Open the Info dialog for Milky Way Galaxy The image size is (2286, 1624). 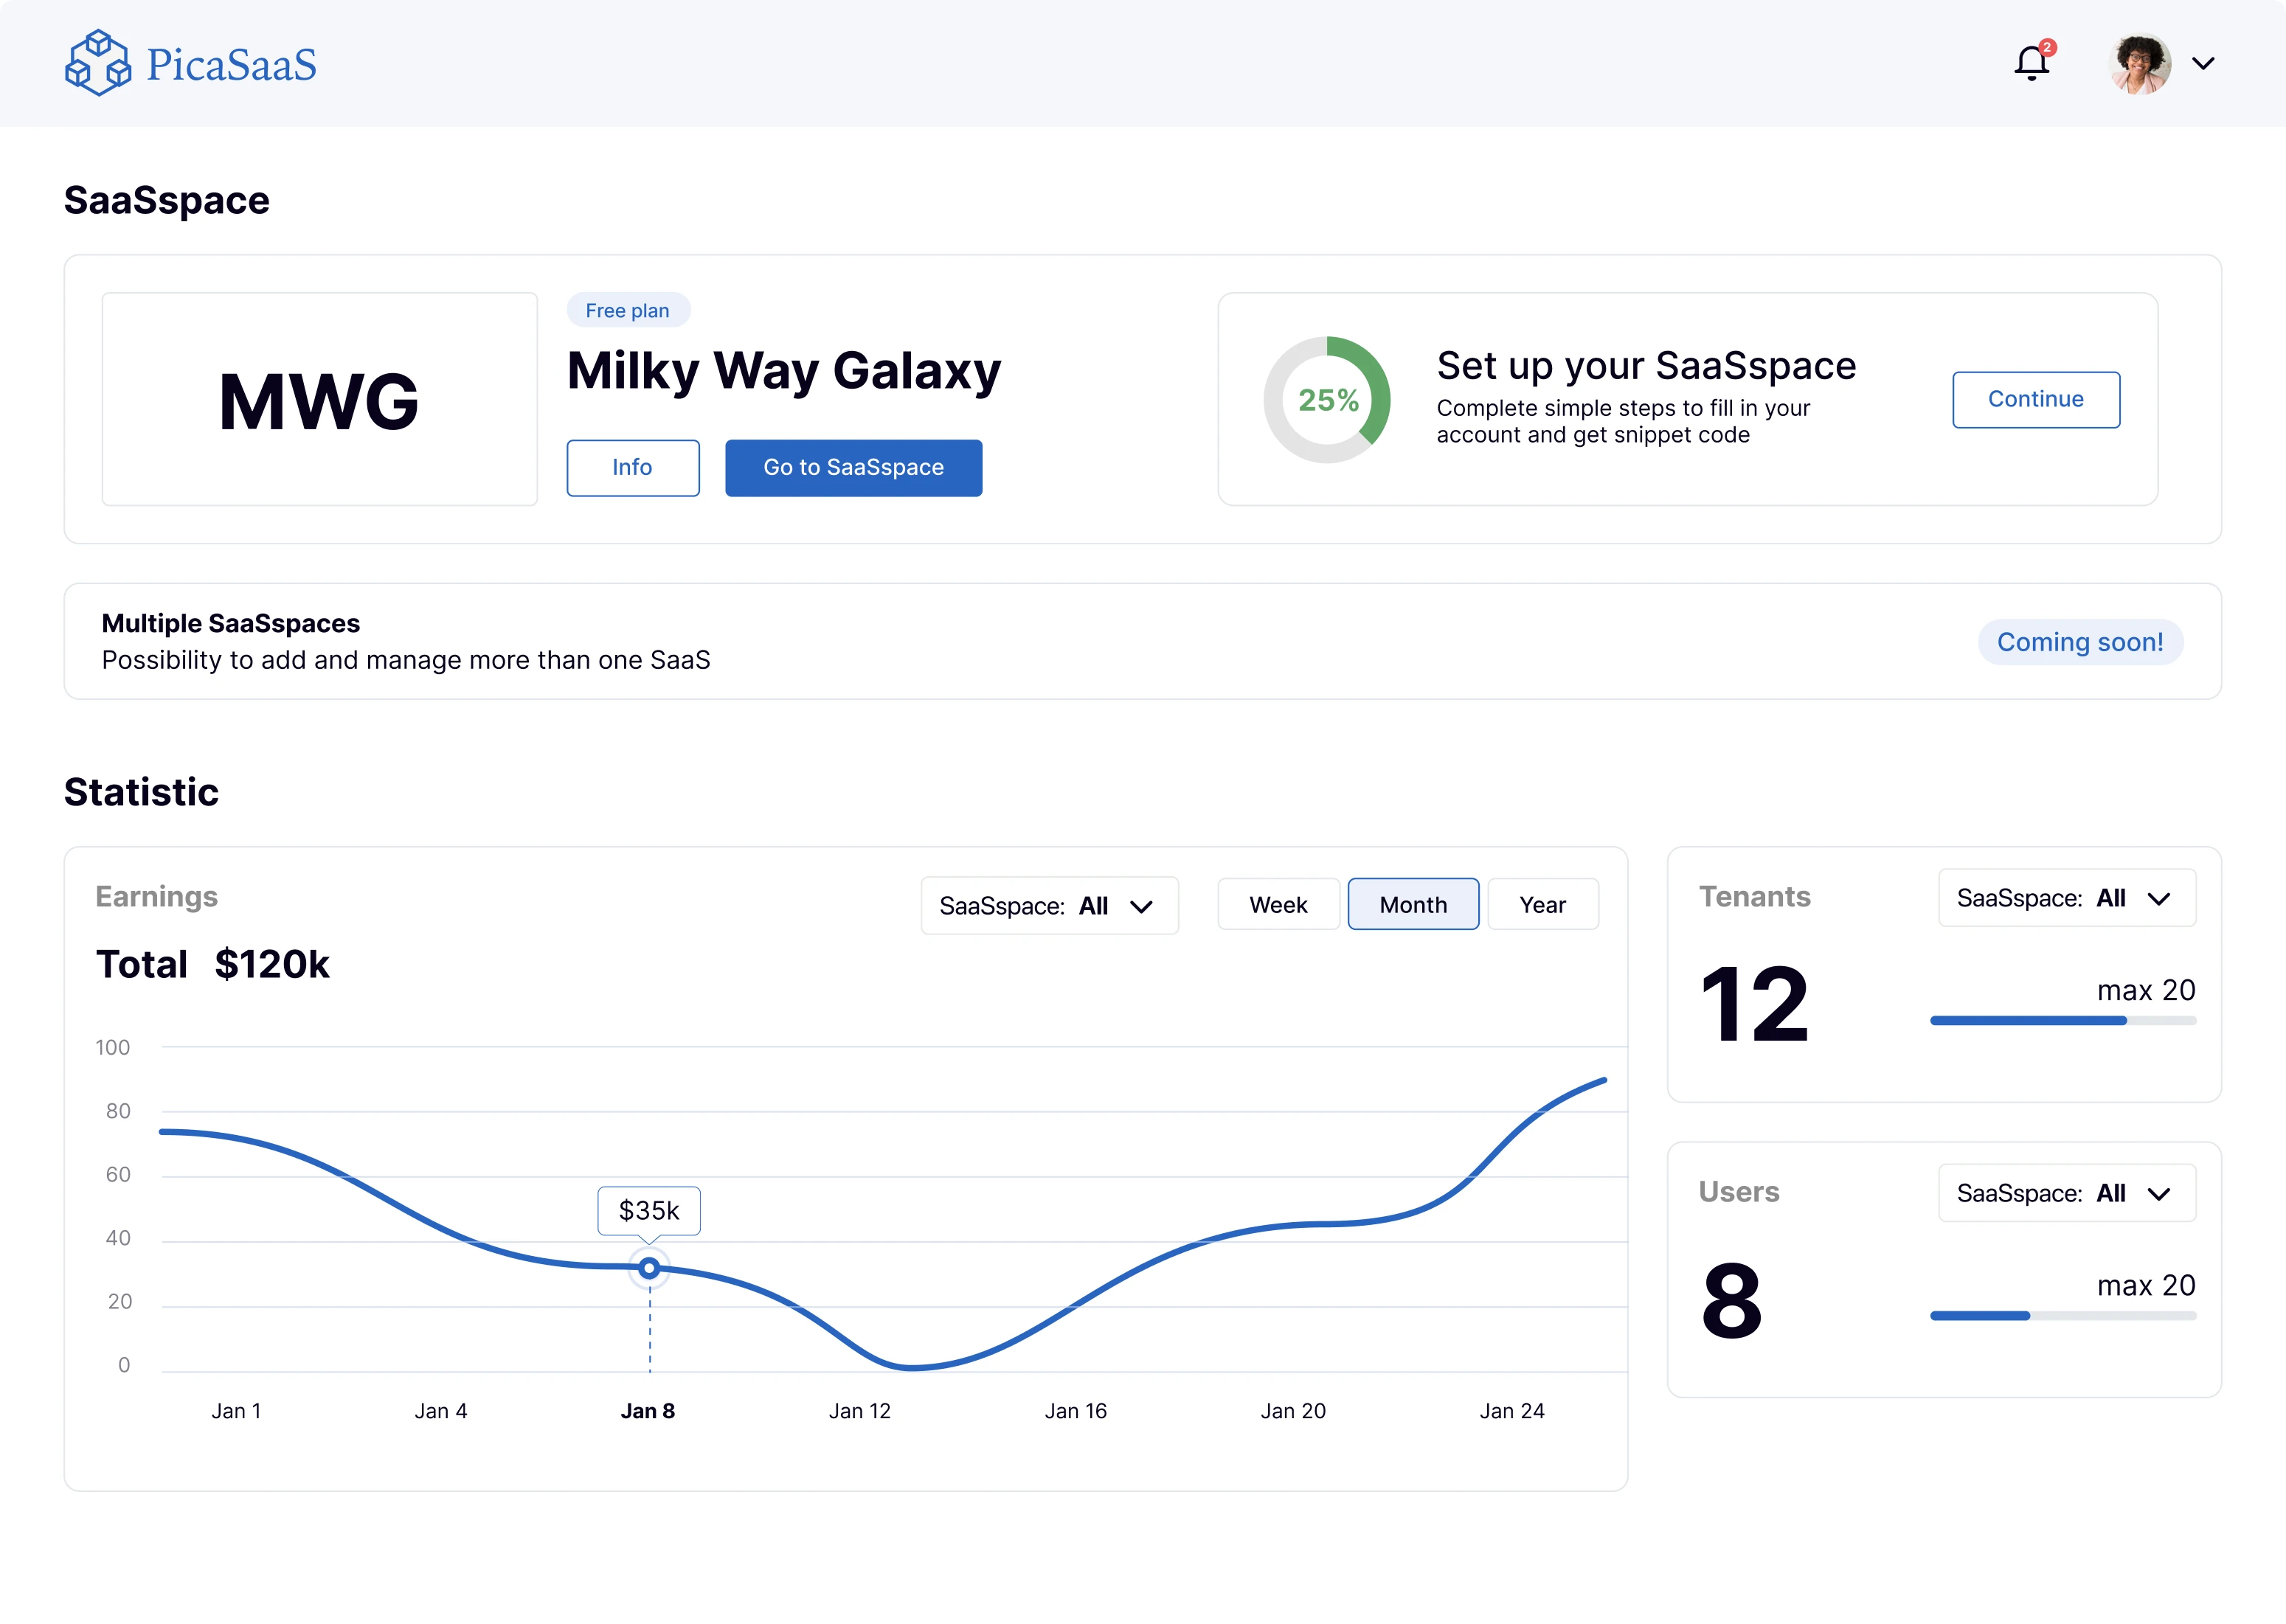(x=632, y=467)
